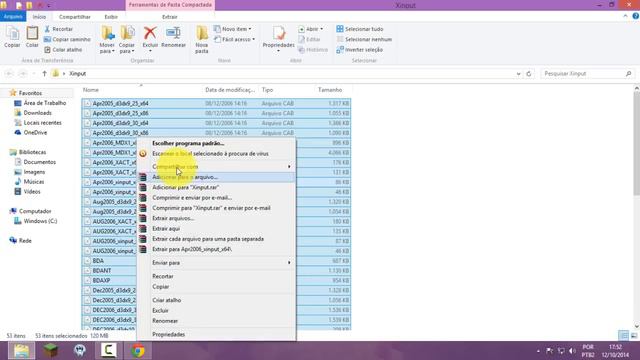
Task: Click Selecionar tudo in ribbon
Action: [360, 29]
